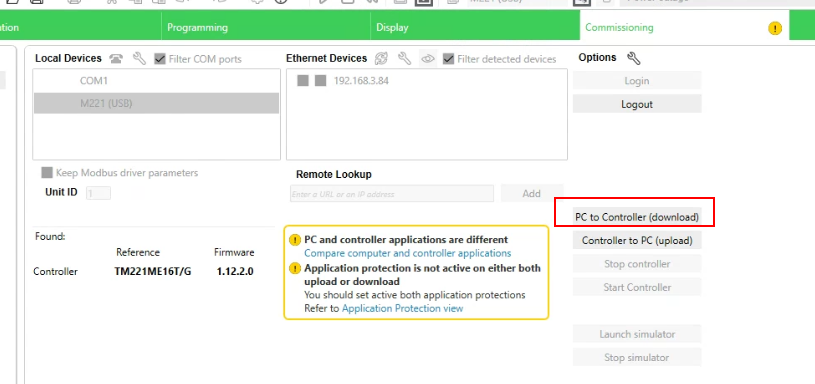Screen dimensions: 815x384
Task: Click the 'Found:' label
Action: [50, 236]
